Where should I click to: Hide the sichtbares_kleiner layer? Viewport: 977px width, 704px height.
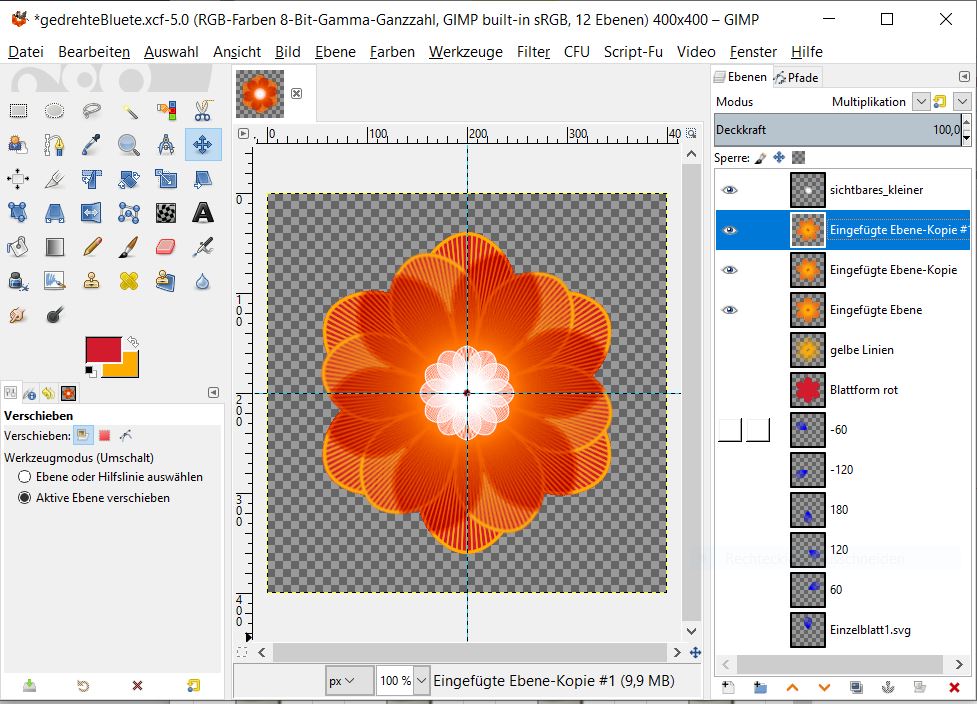(729, 190)
